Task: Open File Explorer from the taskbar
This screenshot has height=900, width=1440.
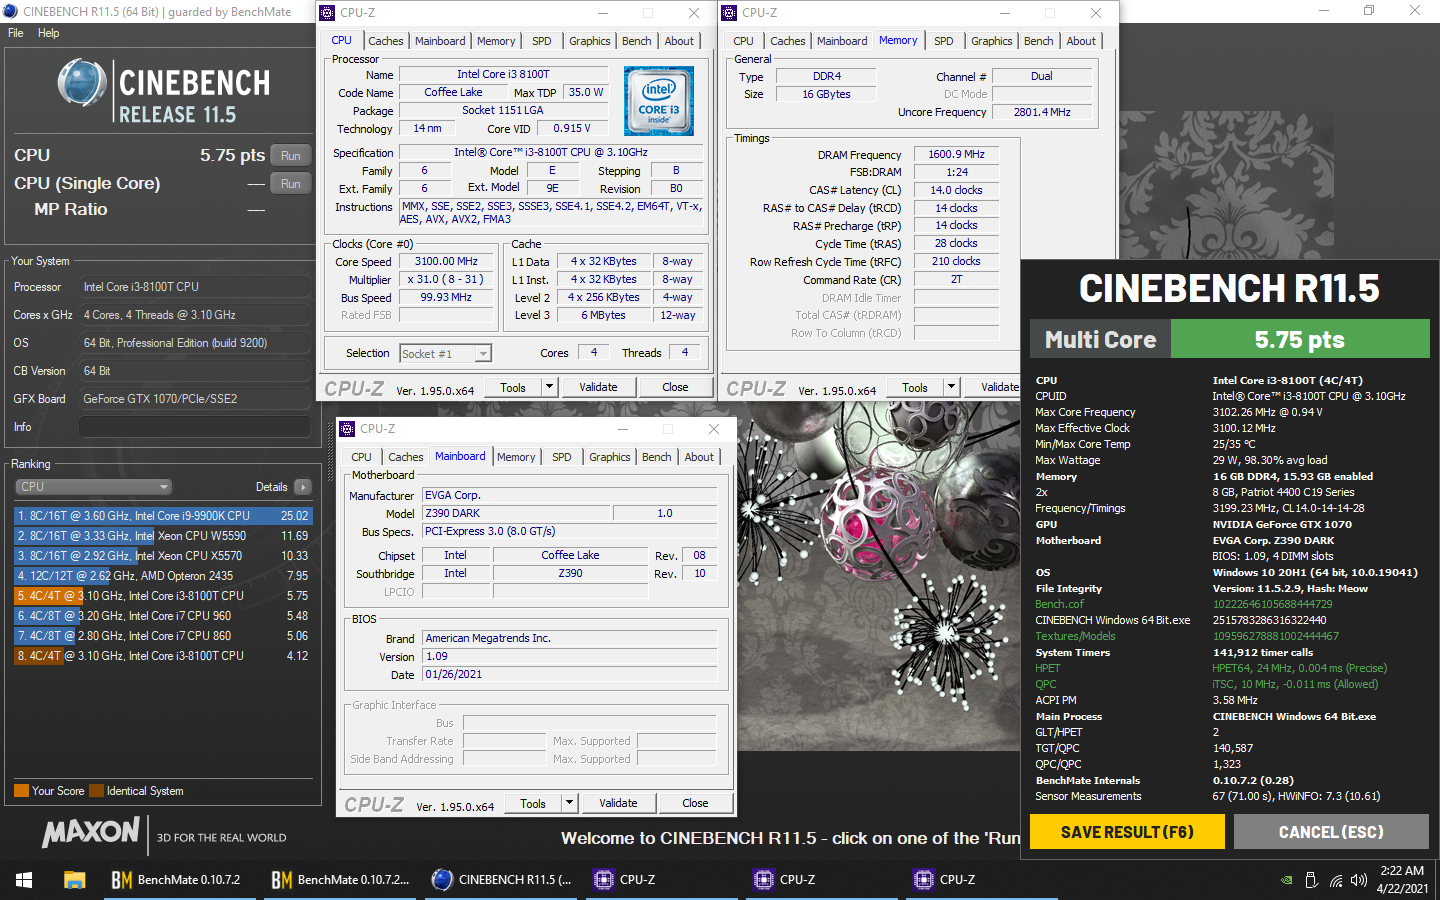Action: coord(75,880)
